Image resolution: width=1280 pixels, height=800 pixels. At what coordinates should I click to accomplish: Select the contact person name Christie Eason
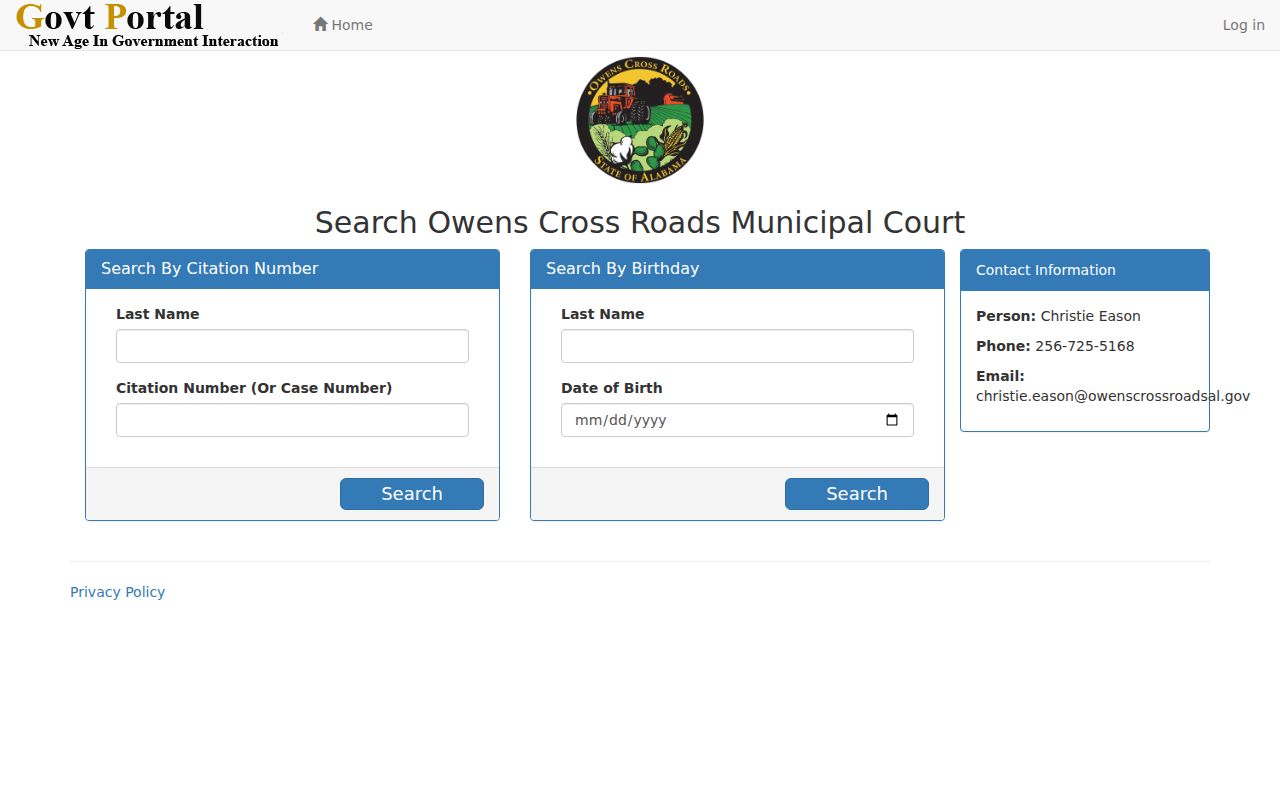(1090, 316)
